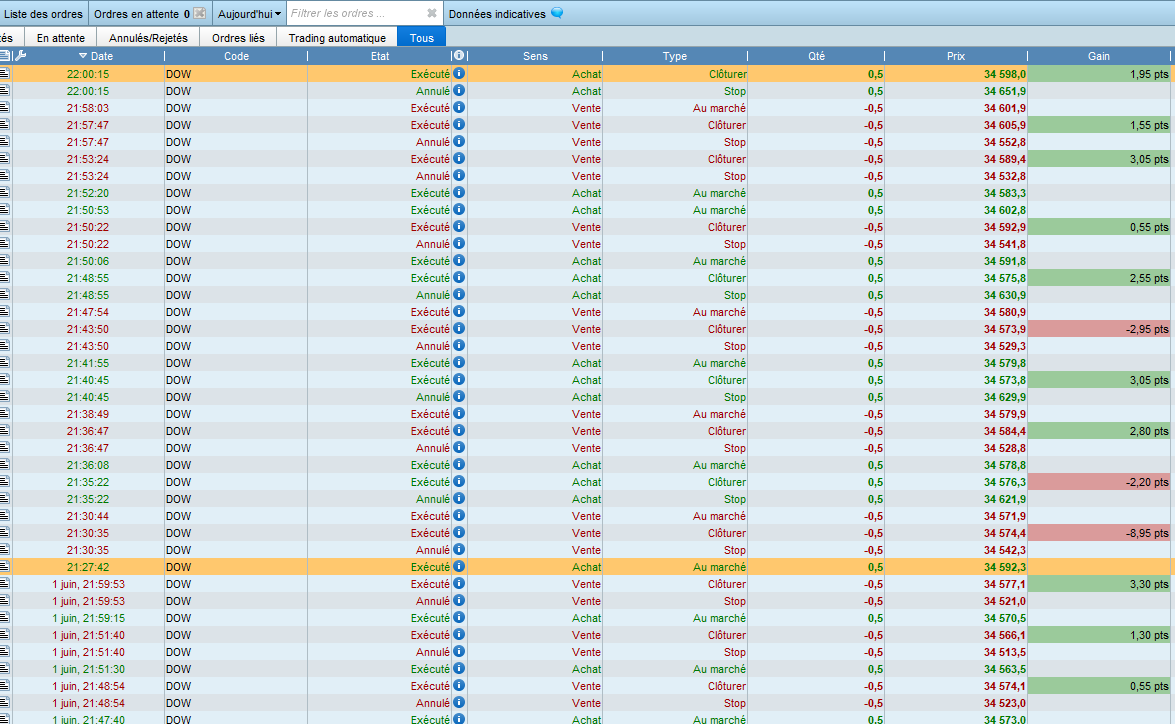The image size is (1175, 724).
Task: Click the price 34 592,3 in highlighted row
Action: click(x=955, y=567)
